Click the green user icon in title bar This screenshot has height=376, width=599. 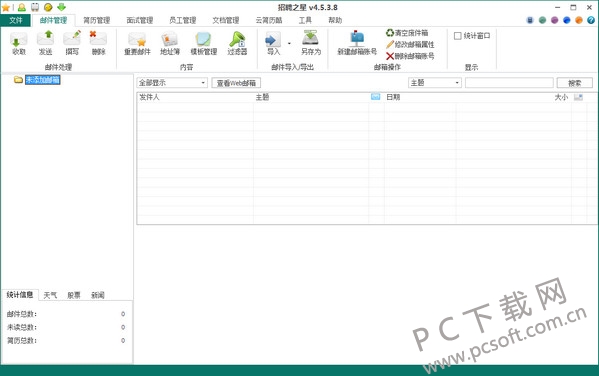click(22, 7)
